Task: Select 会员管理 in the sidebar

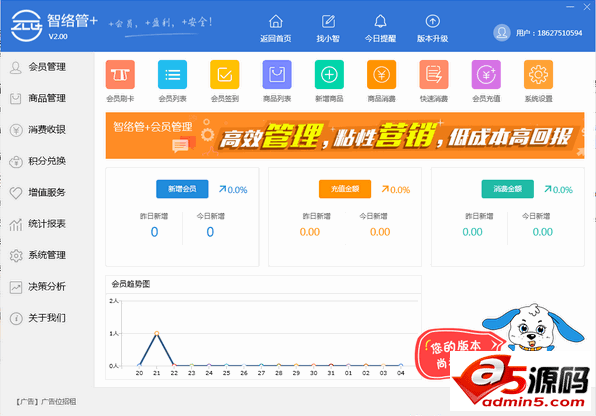Action: click(x=47, y=67)
